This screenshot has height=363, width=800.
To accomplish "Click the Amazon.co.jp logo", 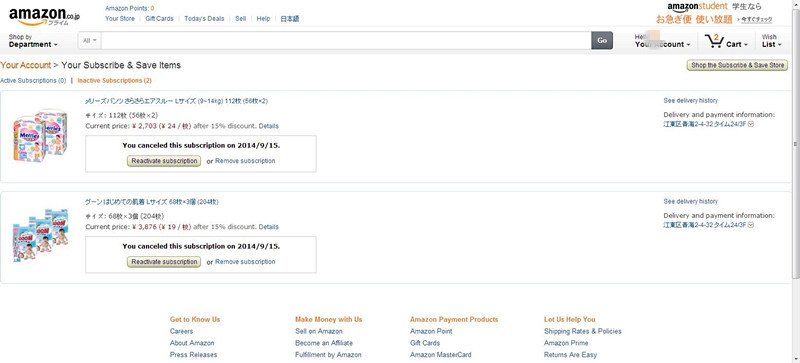I will click(44, 15).
